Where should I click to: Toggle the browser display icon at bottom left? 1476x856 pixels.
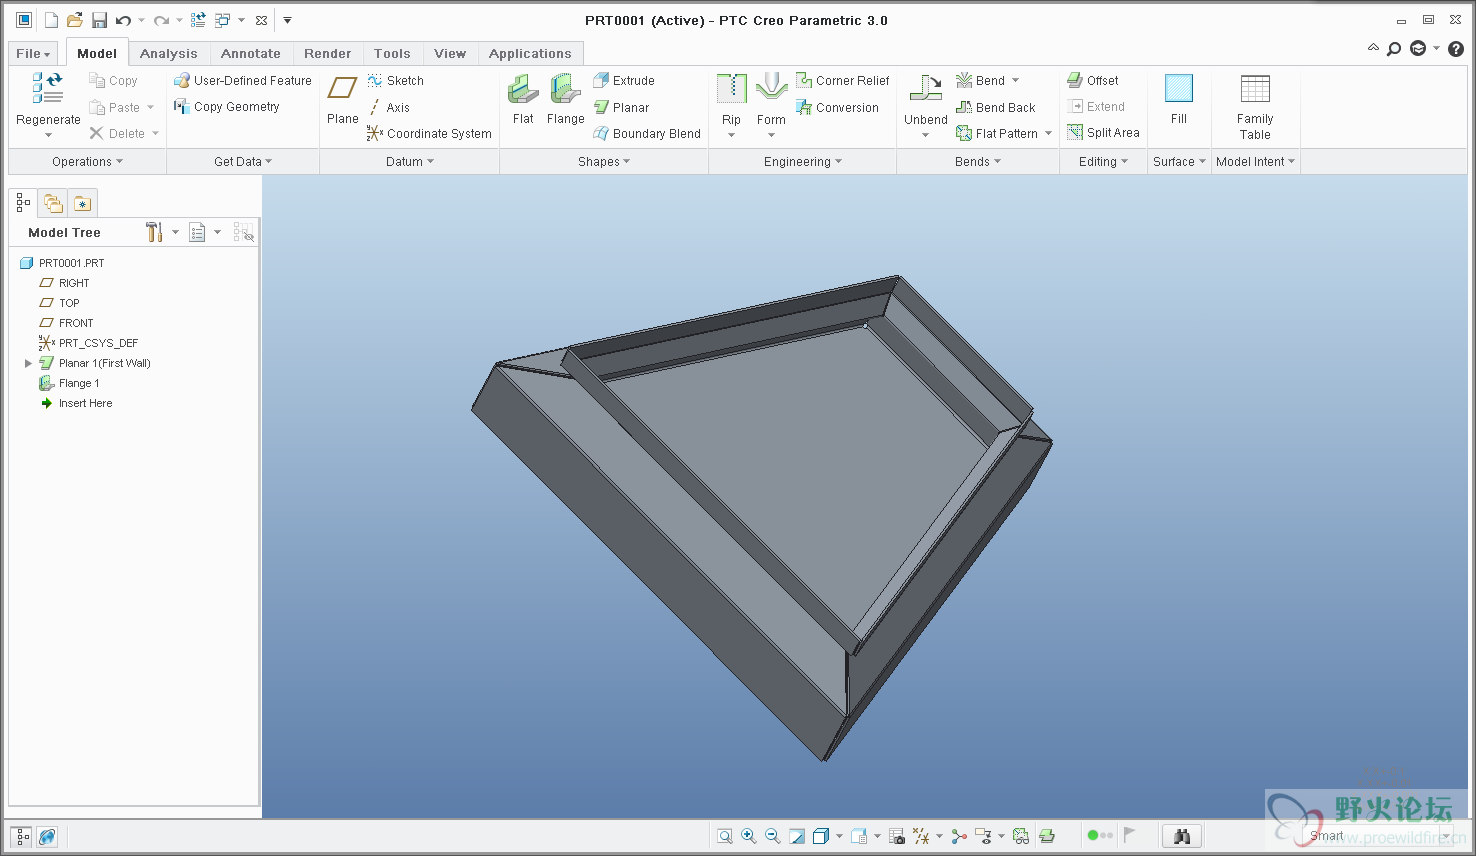pyautogui.click(x=47, y=836)
